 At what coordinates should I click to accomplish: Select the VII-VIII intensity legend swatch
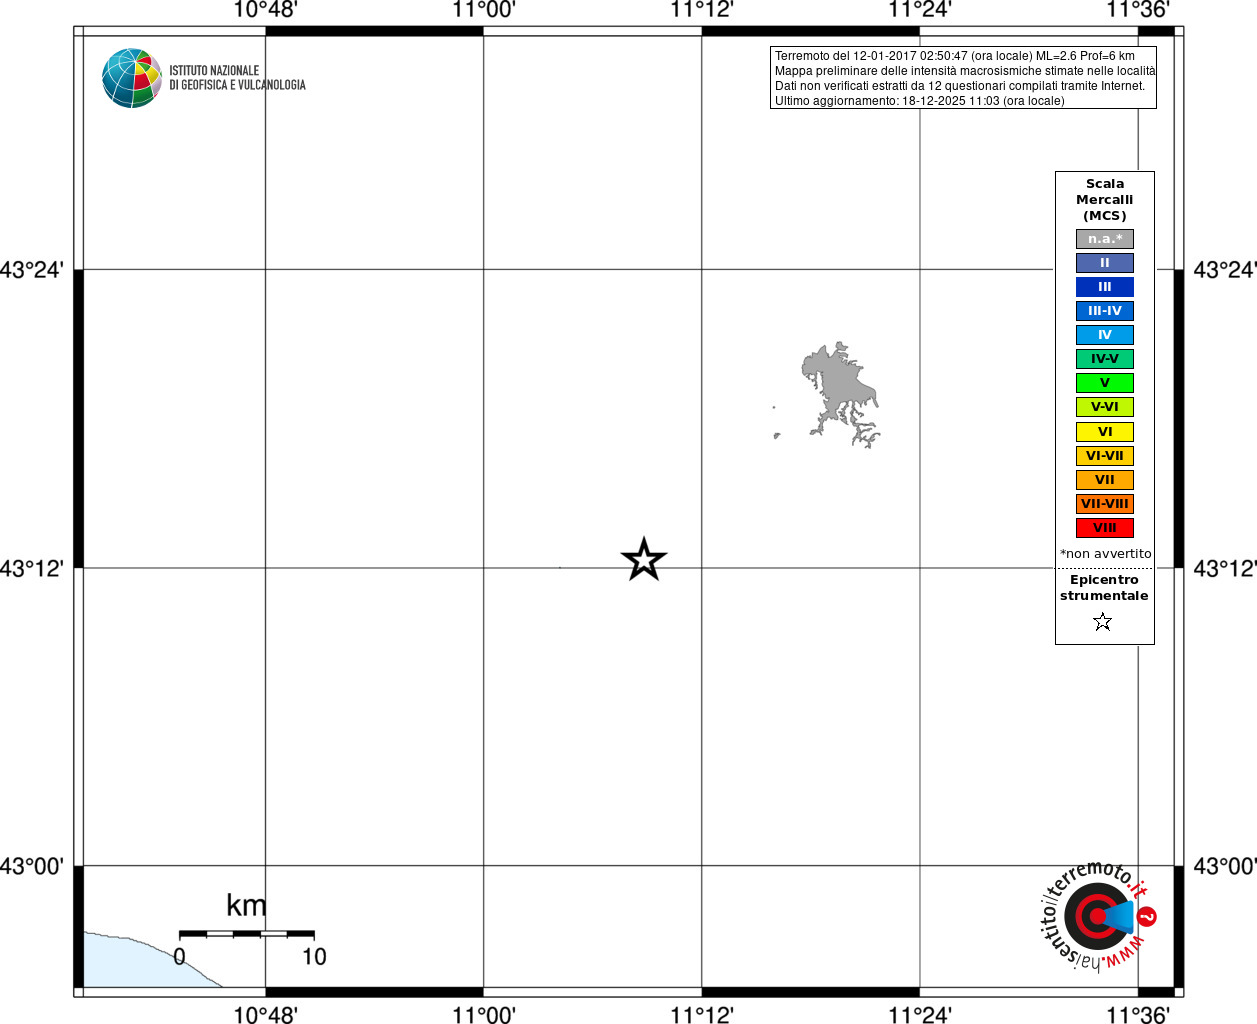1105,504
